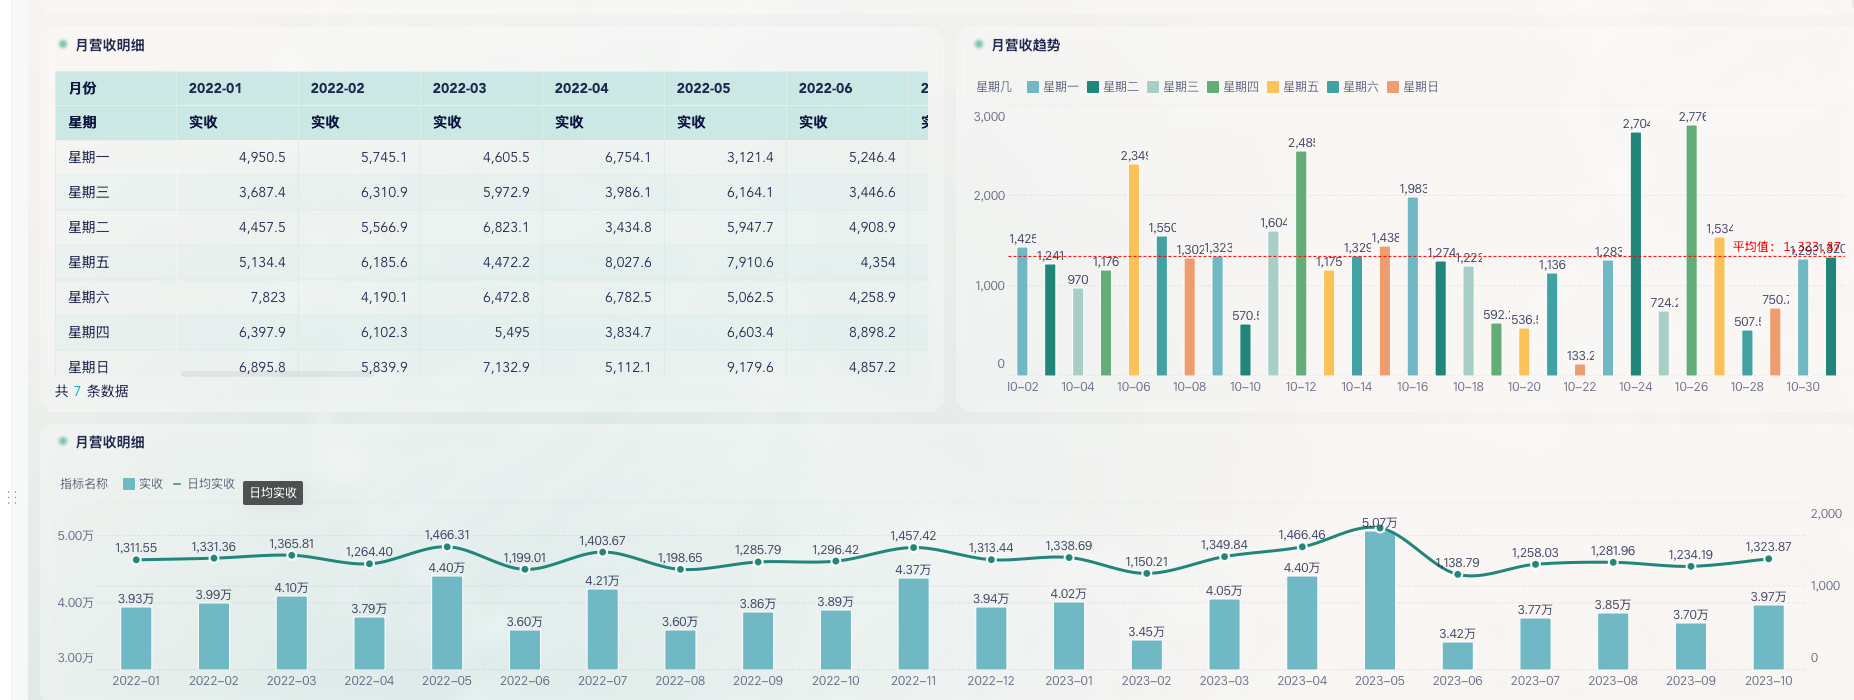Click the table's horizontal scrollbar
This screenshot has height=700, width=1854.
270,374
